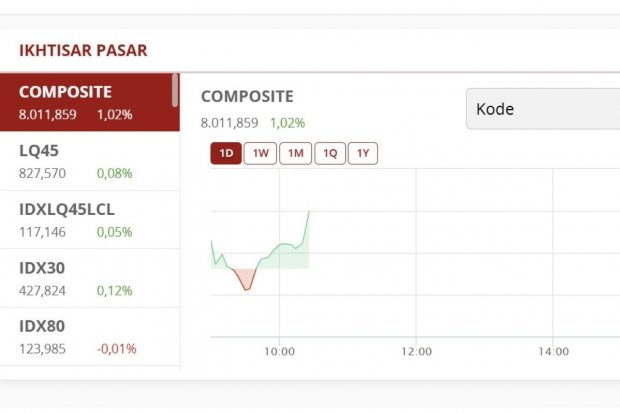Image resolution: width=620 pixels, height=413 pixels.
Task: Select the IDX80 index row
Action: [88, 337]
